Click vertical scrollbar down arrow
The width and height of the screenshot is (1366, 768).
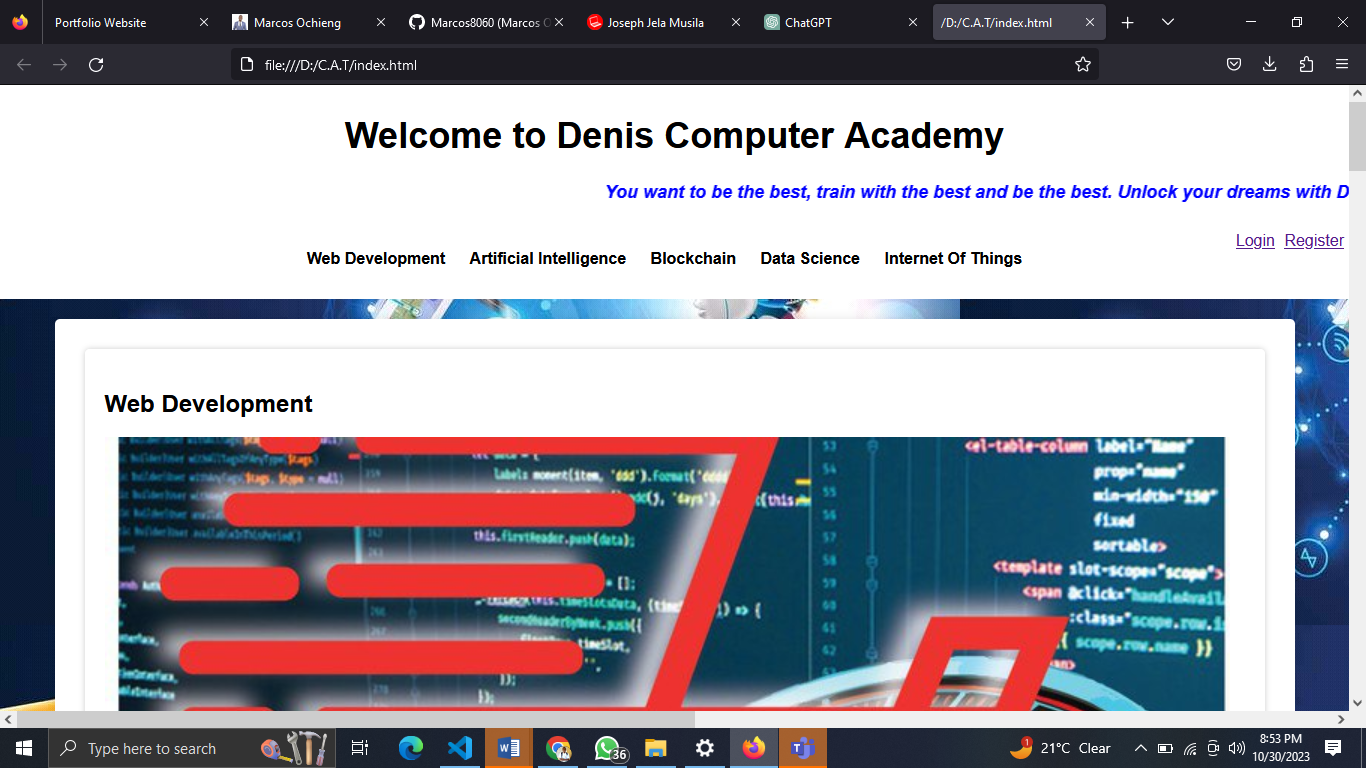[x=1357, y=702]
